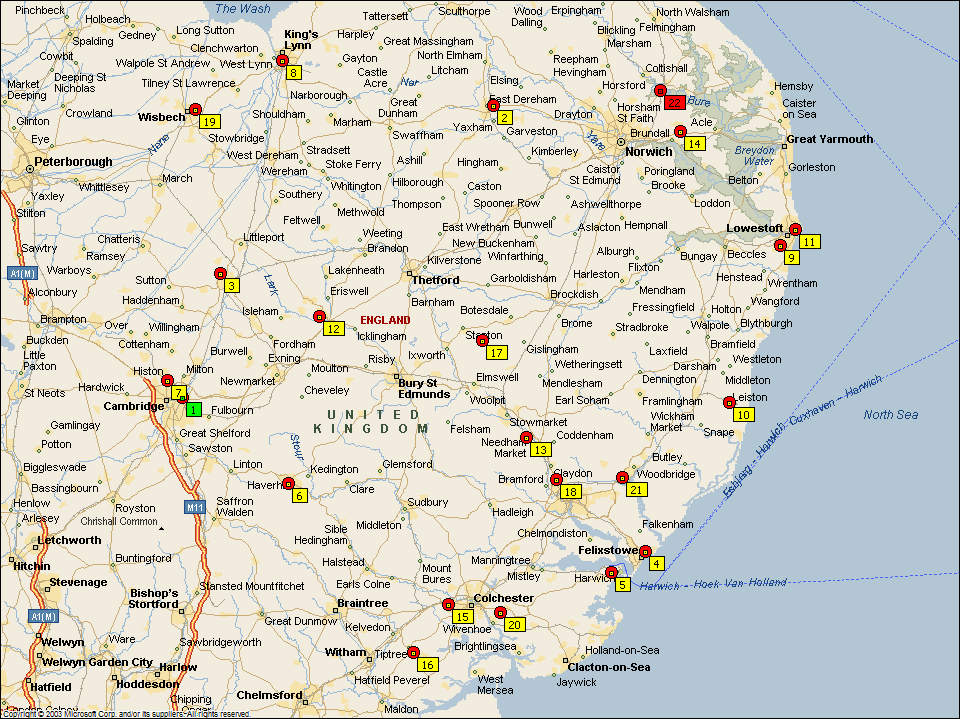Select the red marker pin labeled 10
Screen dimensions: 960x719
pyautogui.click(x=729, y=402)
